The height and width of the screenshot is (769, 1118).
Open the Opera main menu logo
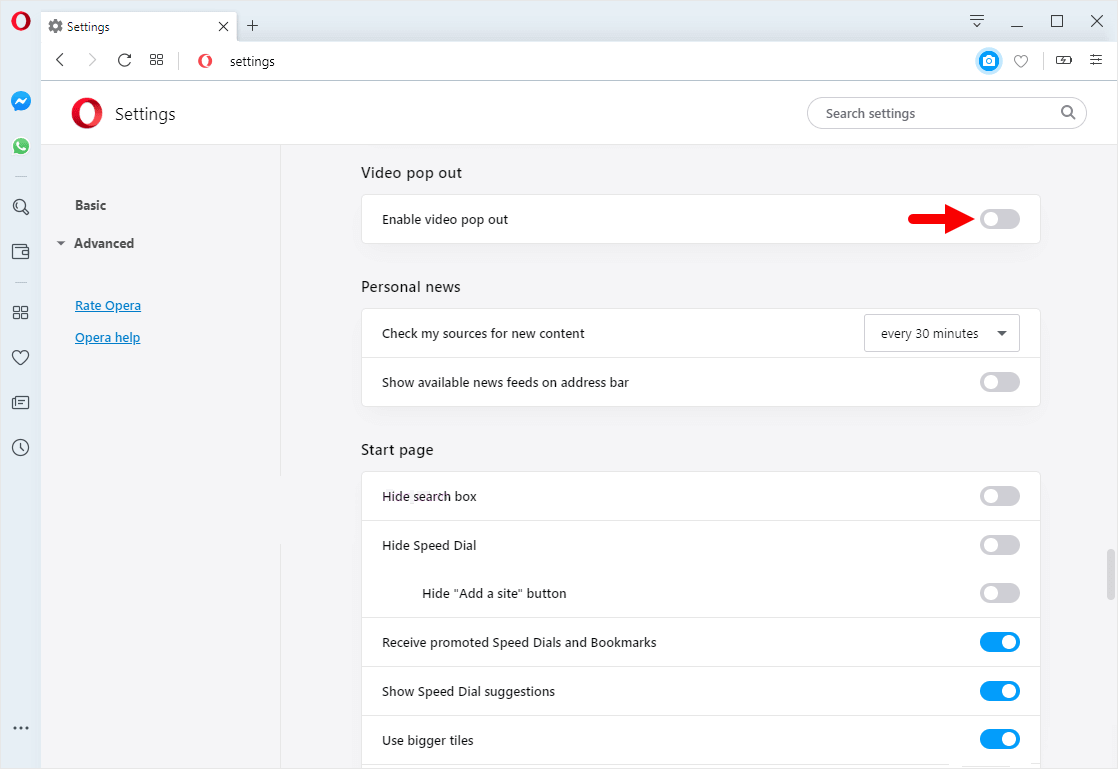click(x=21, y=21)
